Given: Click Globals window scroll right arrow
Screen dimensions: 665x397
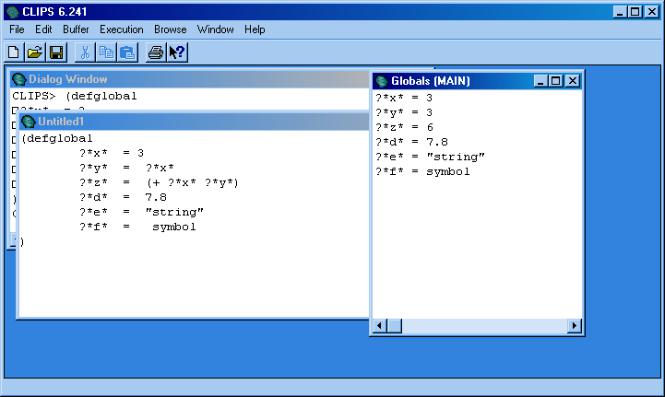Looking at the screenshot, I should pyautogui.click(x=574, y=326).
